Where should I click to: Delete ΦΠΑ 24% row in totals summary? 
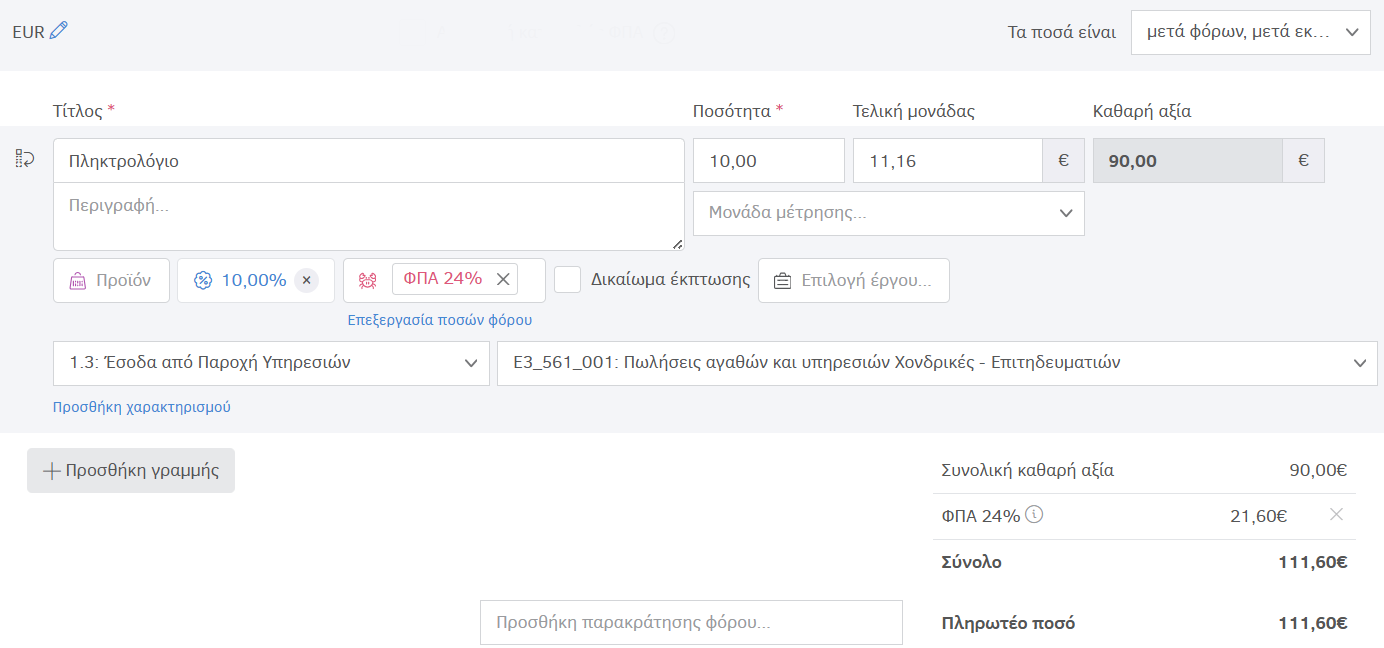point(1336,514)
